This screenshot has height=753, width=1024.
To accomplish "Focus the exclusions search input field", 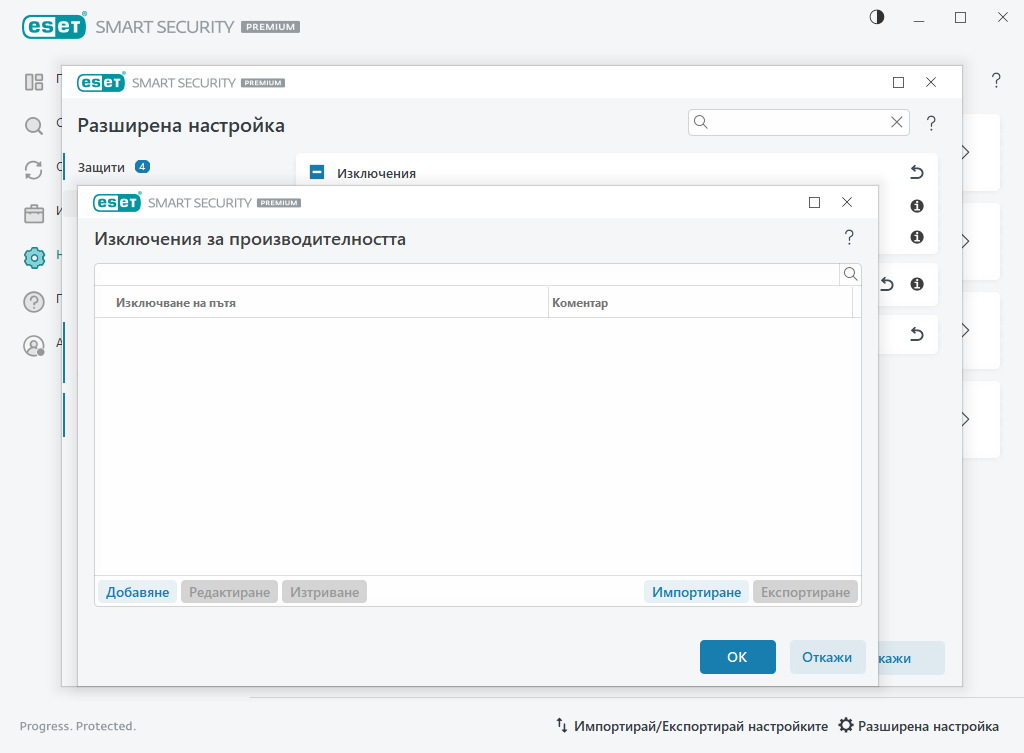I will tap(466, 274).
